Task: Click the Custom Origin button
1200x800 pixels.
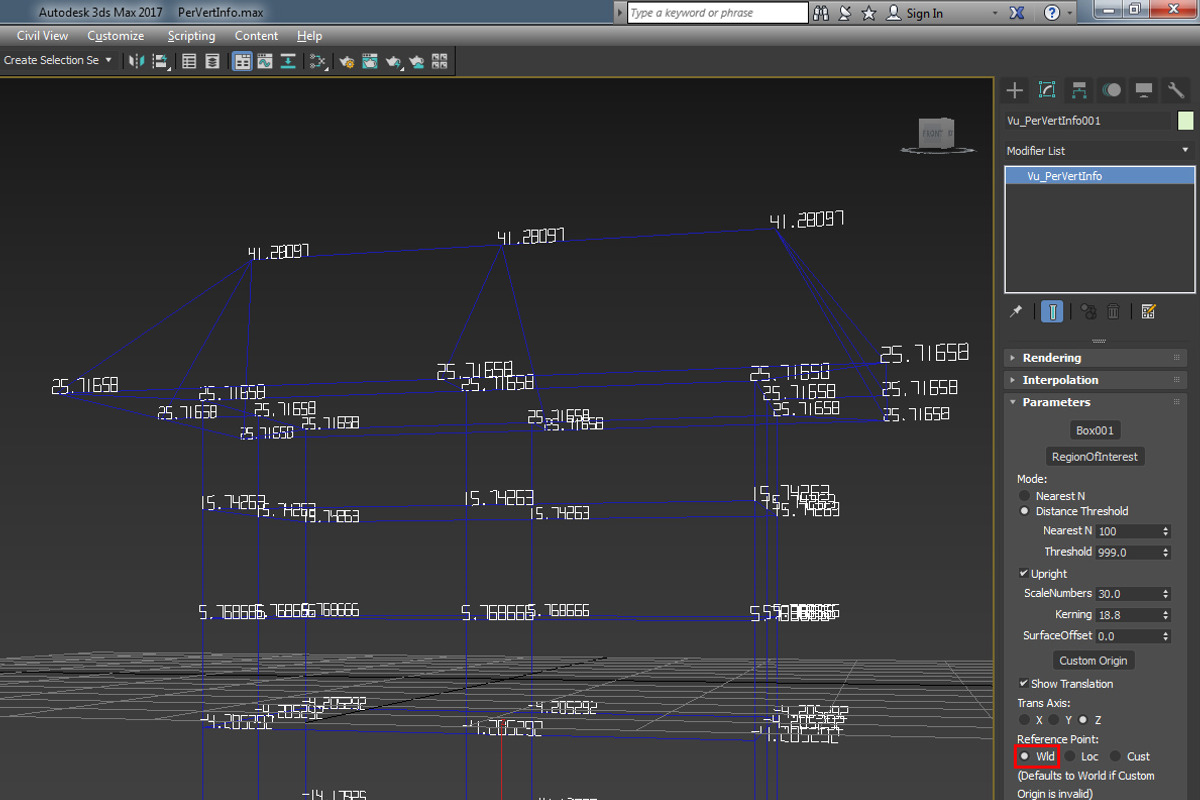Action: tap(1093, 661)
